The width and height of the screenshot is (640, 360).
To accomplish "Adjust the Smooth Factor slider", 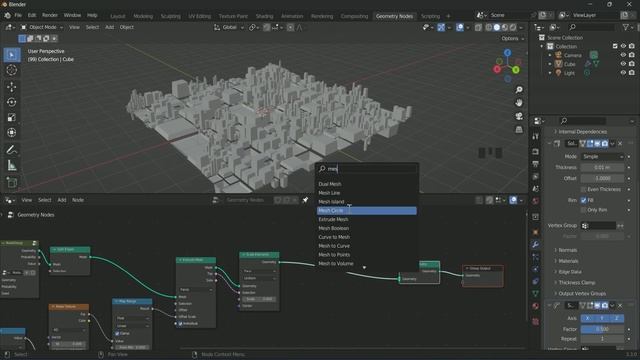I will [x=602, y=329].
